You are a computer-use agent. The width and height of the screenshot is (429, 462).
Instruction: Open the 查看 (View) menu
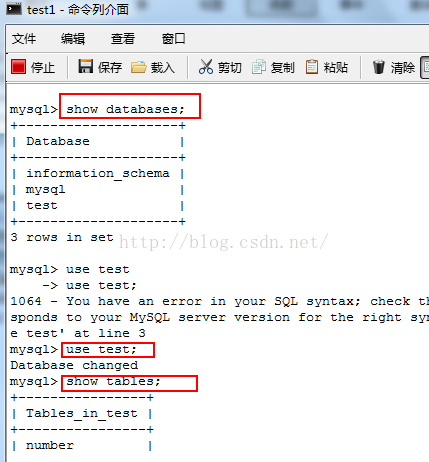point(123,39)
